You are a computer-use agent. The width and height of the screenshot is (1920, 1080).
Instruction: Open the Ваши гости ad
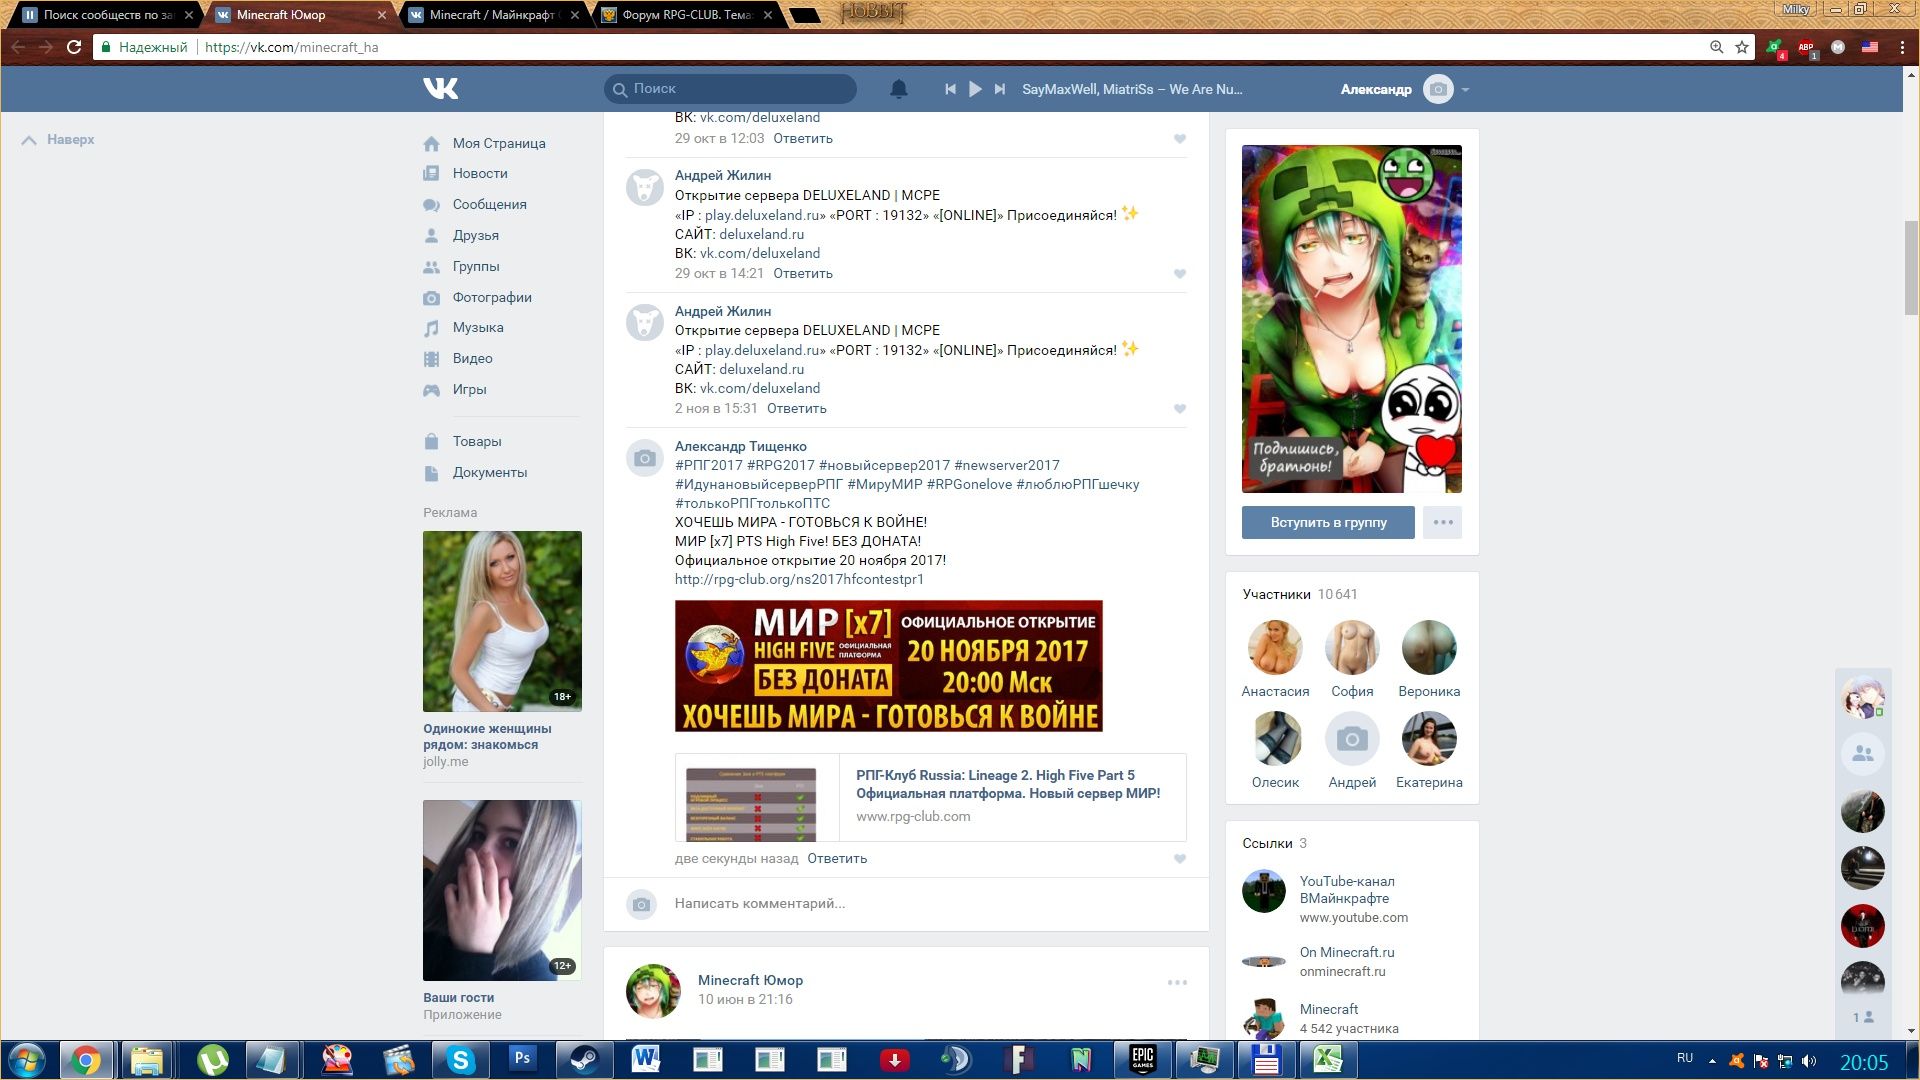click(x=502, y=910)
